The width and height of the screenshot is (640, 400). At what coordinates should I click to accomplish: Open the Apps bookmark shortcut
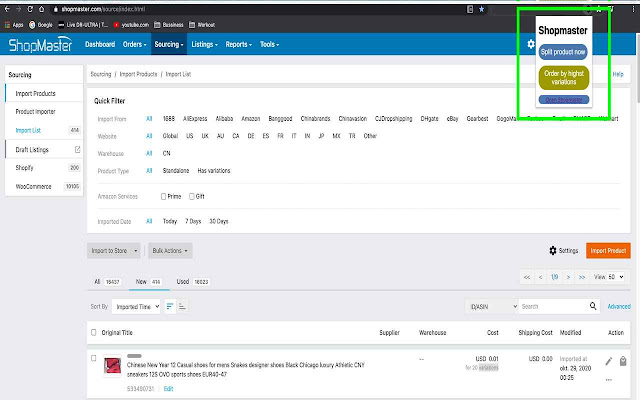coord(14,25)
